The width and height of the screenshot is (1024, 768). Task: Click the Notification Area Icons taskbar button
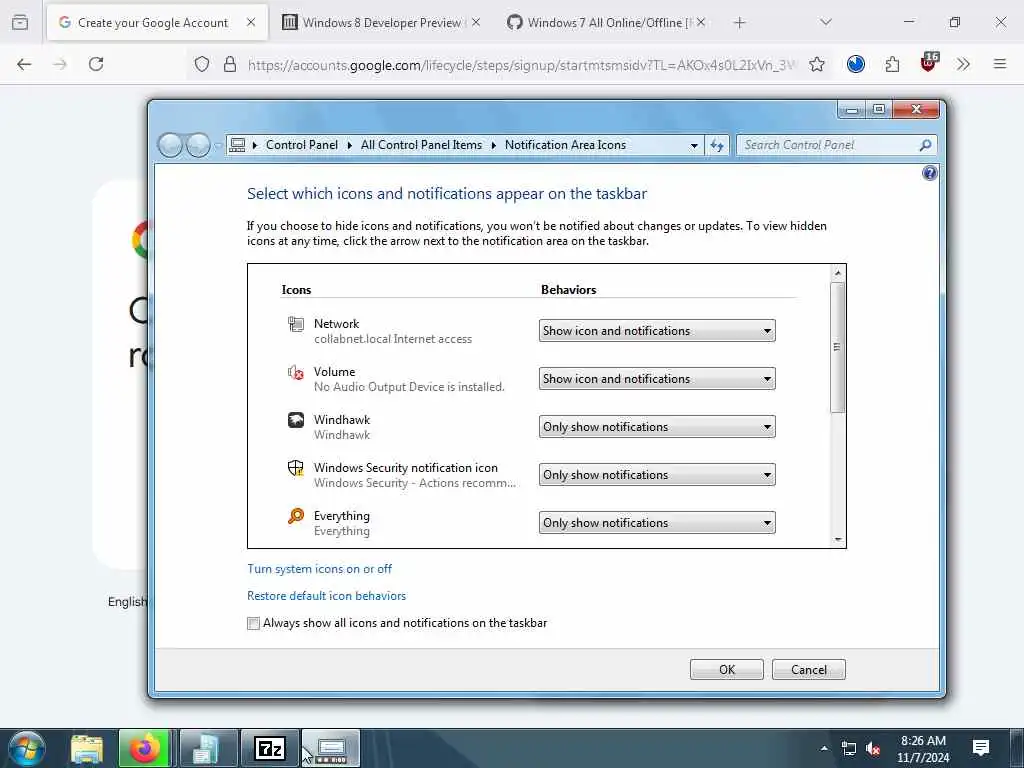pos(331,749)
